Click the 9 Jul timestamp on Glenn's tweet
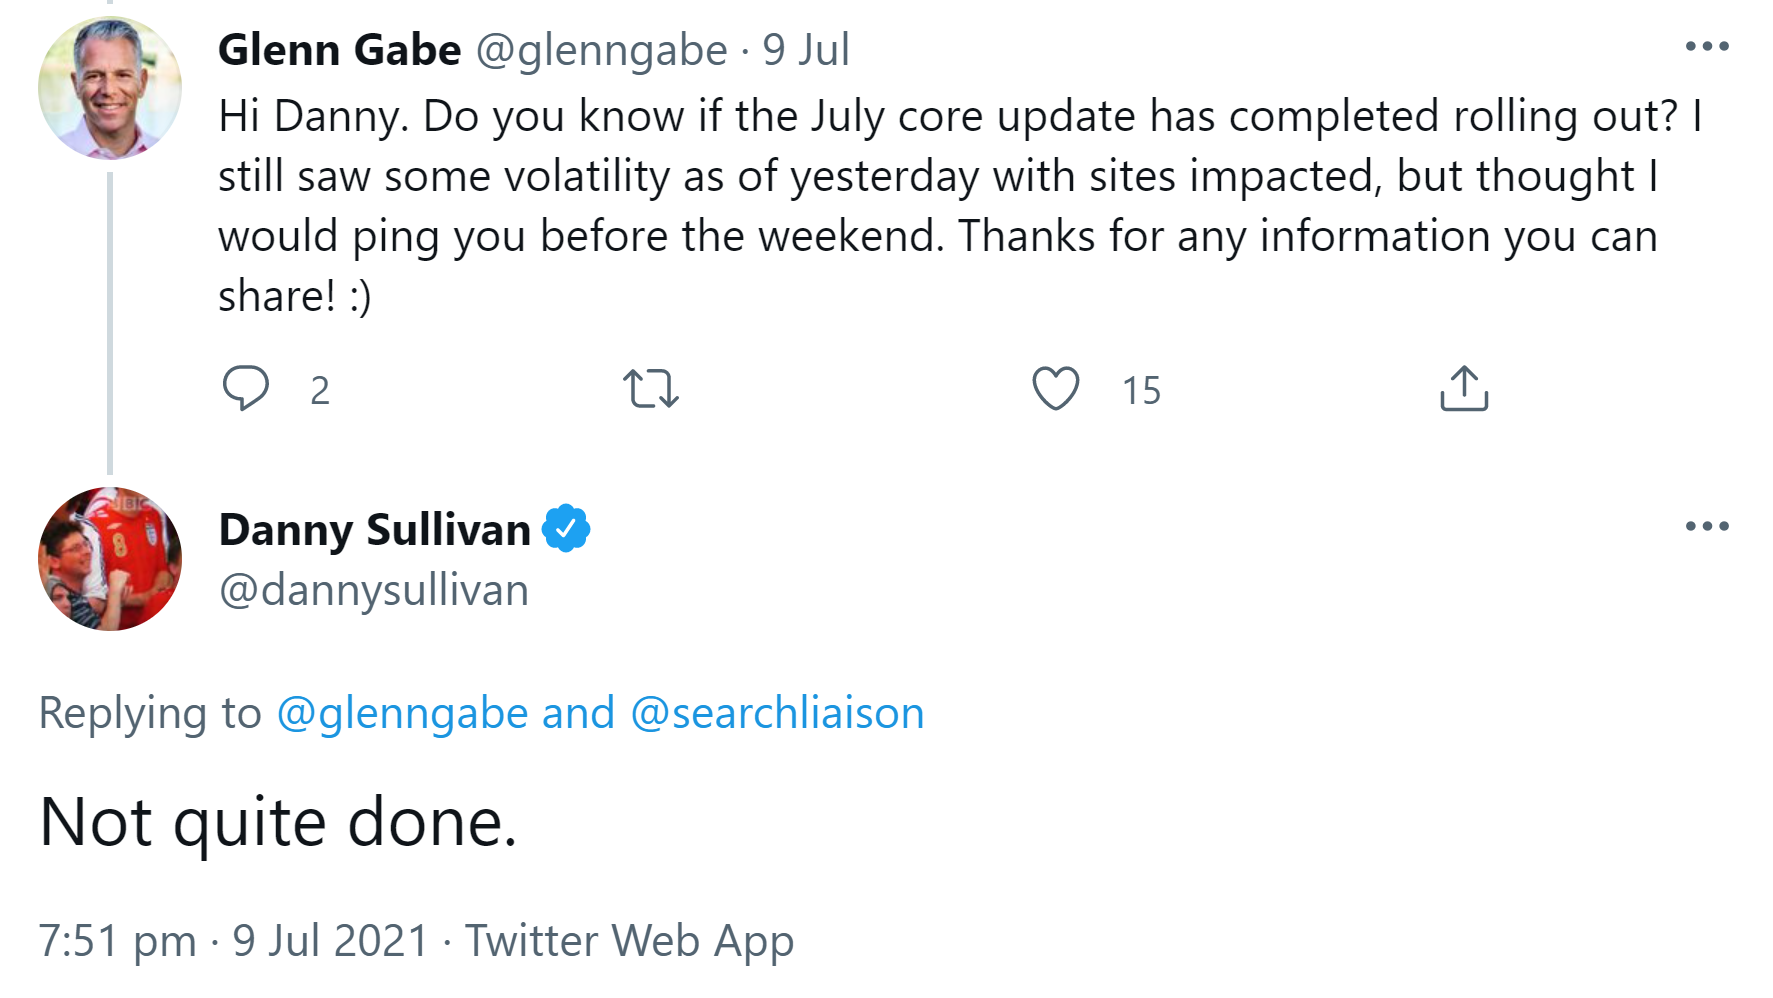 click(x=806, y=50)
